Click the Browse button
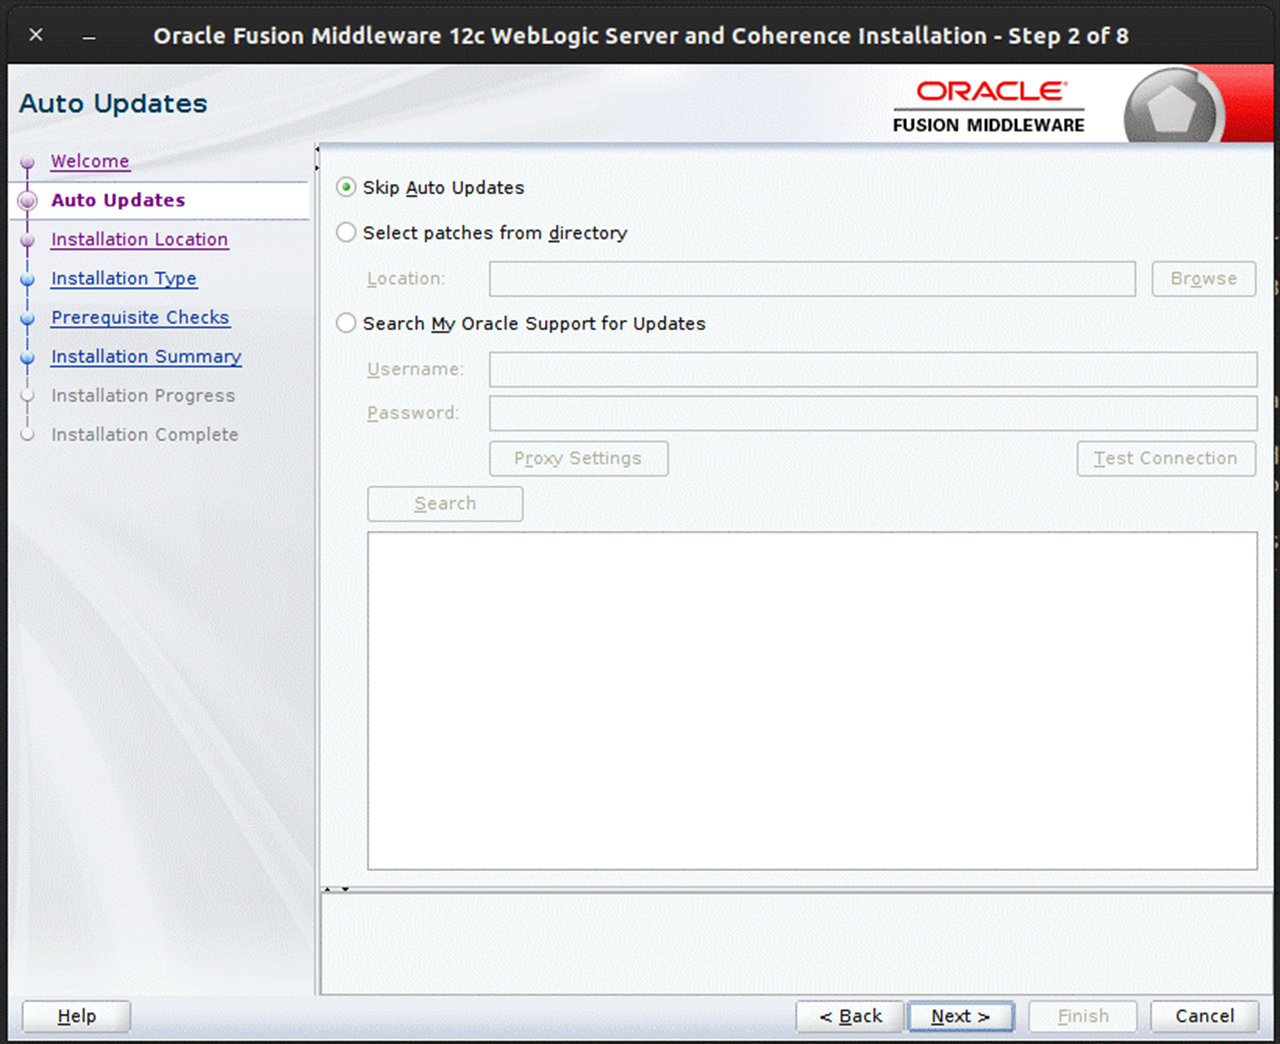1280x1044 pixels. (x=1203, y=279)
